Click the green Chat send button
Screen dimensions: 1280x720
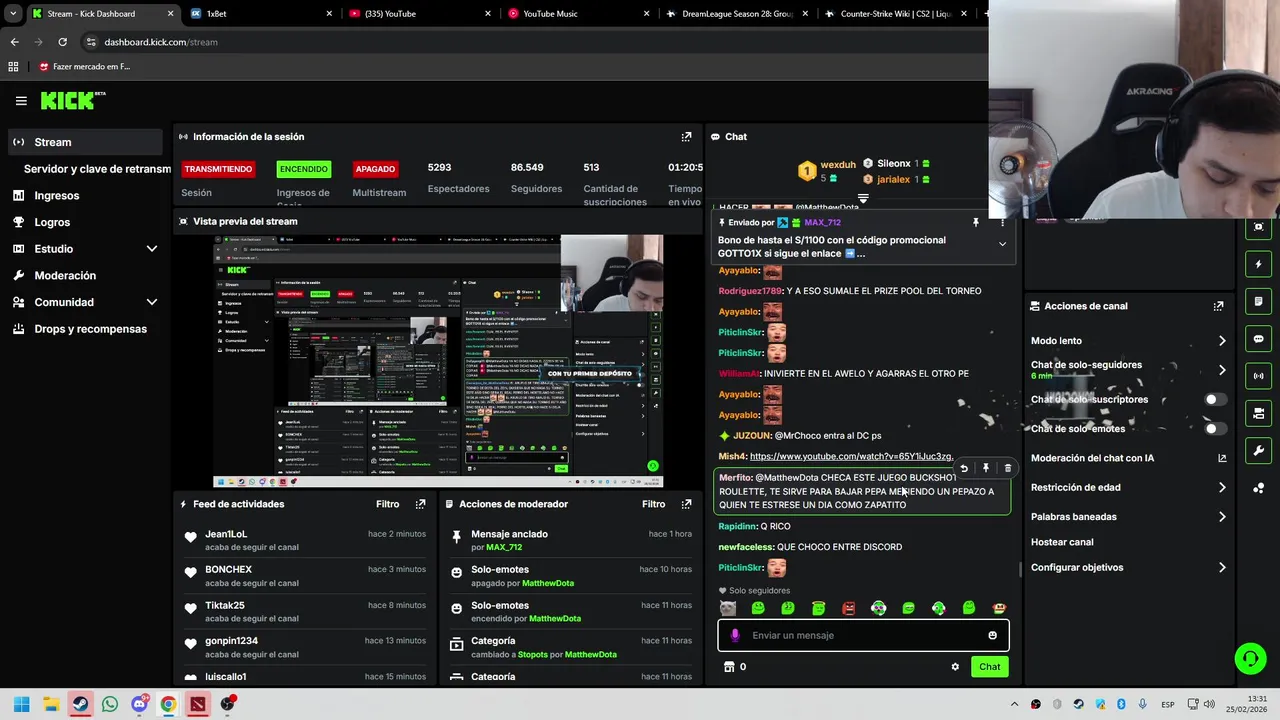pos(989,667)
